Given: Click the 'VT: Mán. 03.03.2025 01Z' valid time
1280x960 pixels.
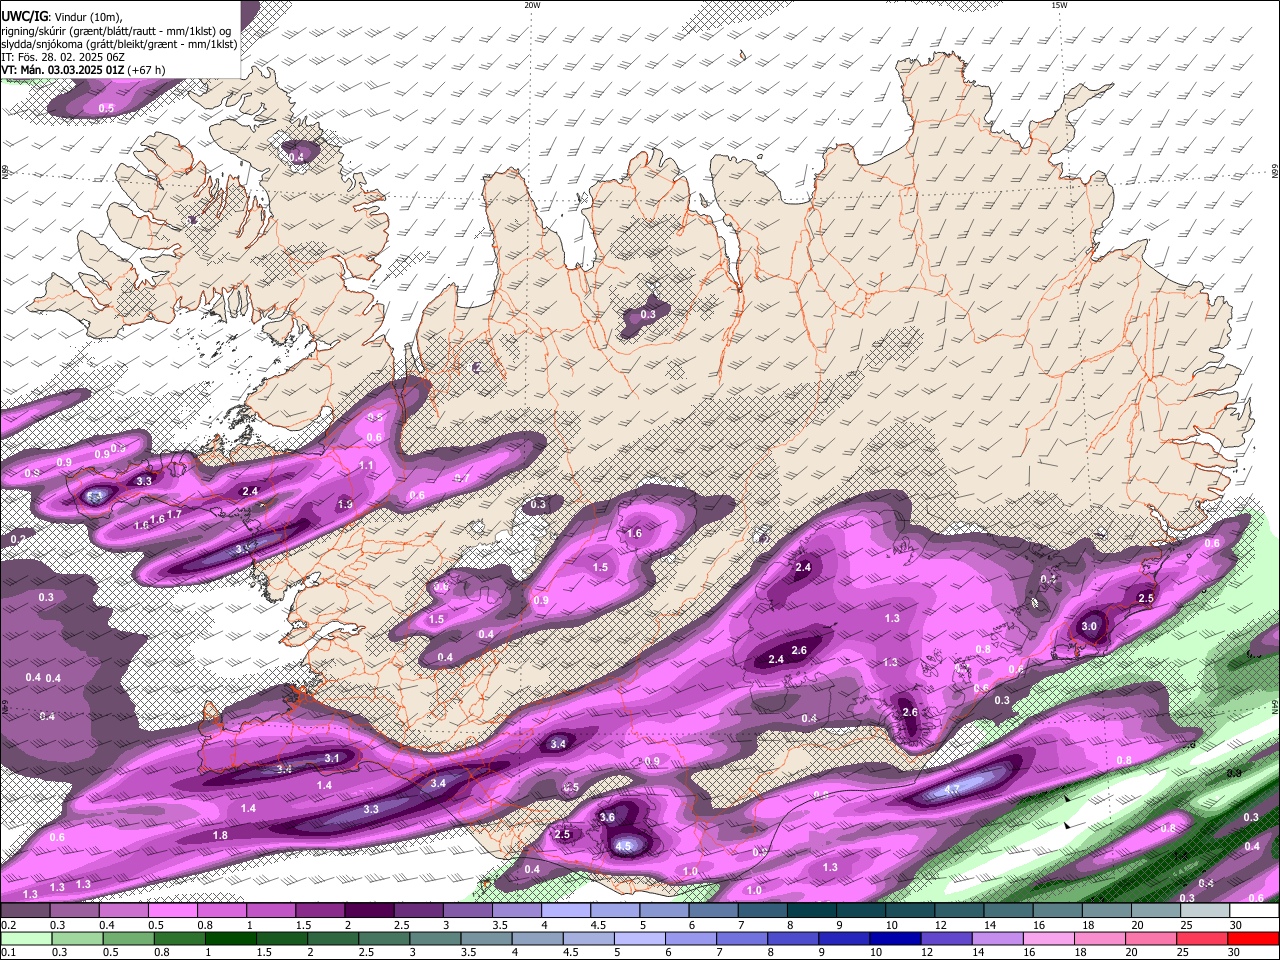Looking at the screenshot, I should 63,70.
